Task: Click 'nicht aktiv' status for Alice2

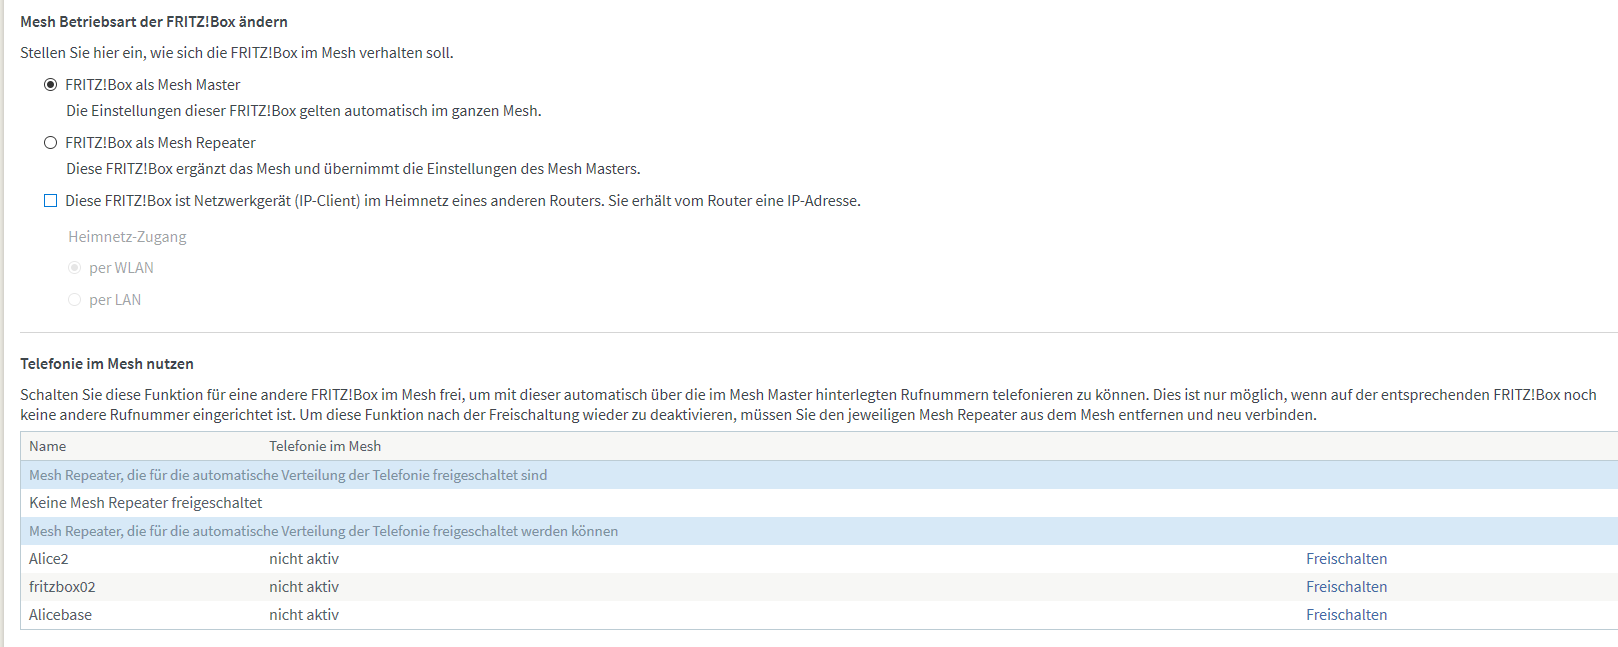Action: coord(304,559)
